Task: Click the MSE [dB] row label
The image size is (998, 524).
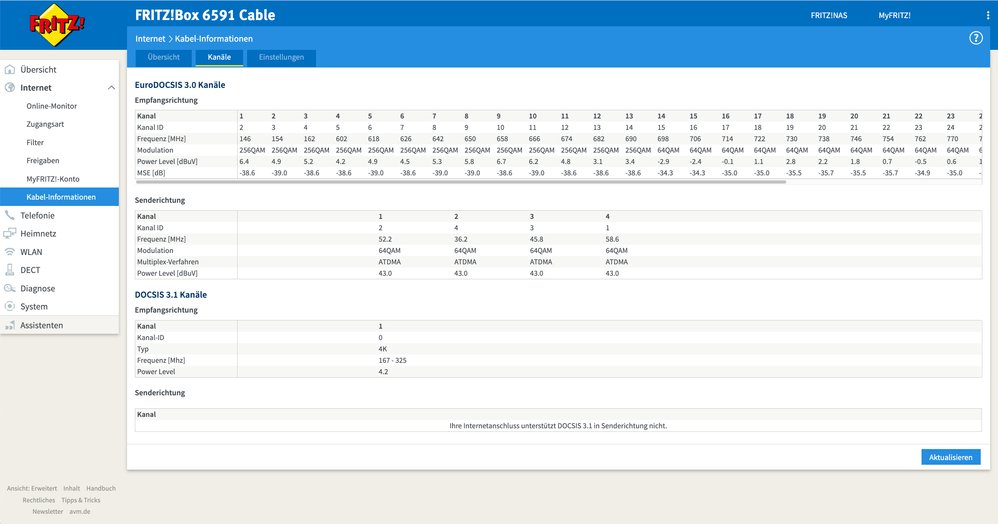Action: pyautogui.click(x=150, y=173)
